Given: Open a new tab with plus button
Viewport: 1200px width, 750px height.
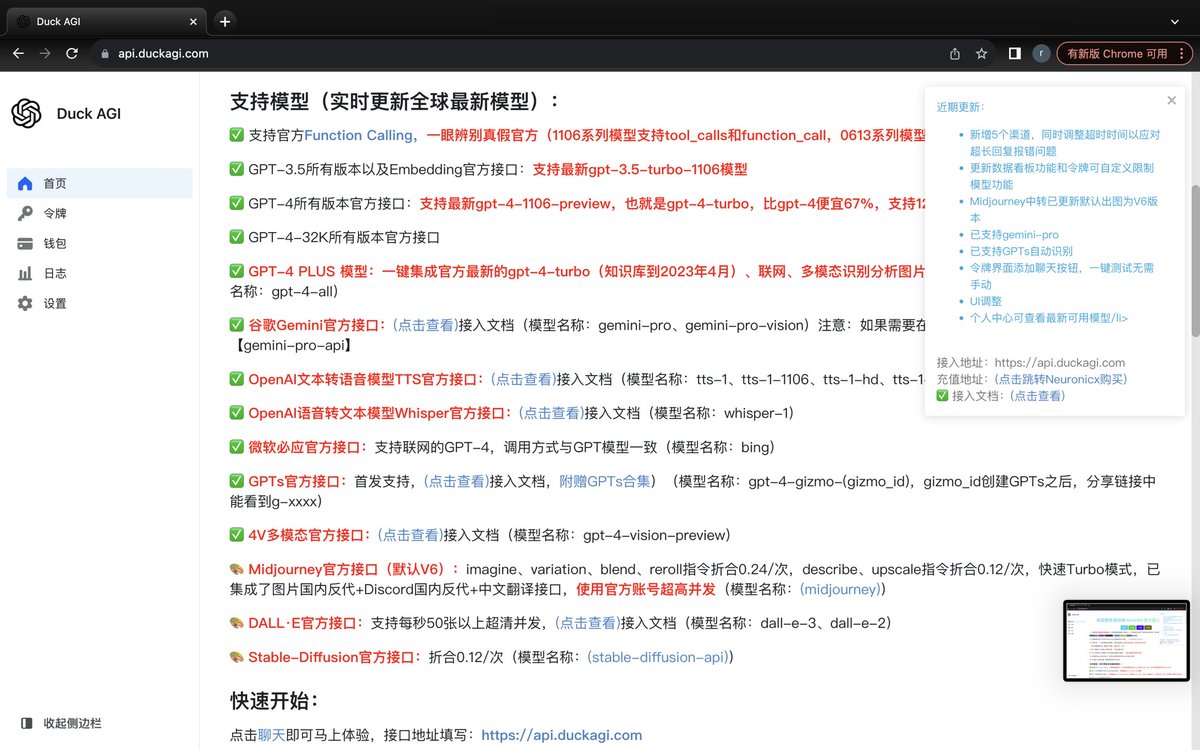Looking at the screenshot, I should pyautogui.click(x=225, y=21).
